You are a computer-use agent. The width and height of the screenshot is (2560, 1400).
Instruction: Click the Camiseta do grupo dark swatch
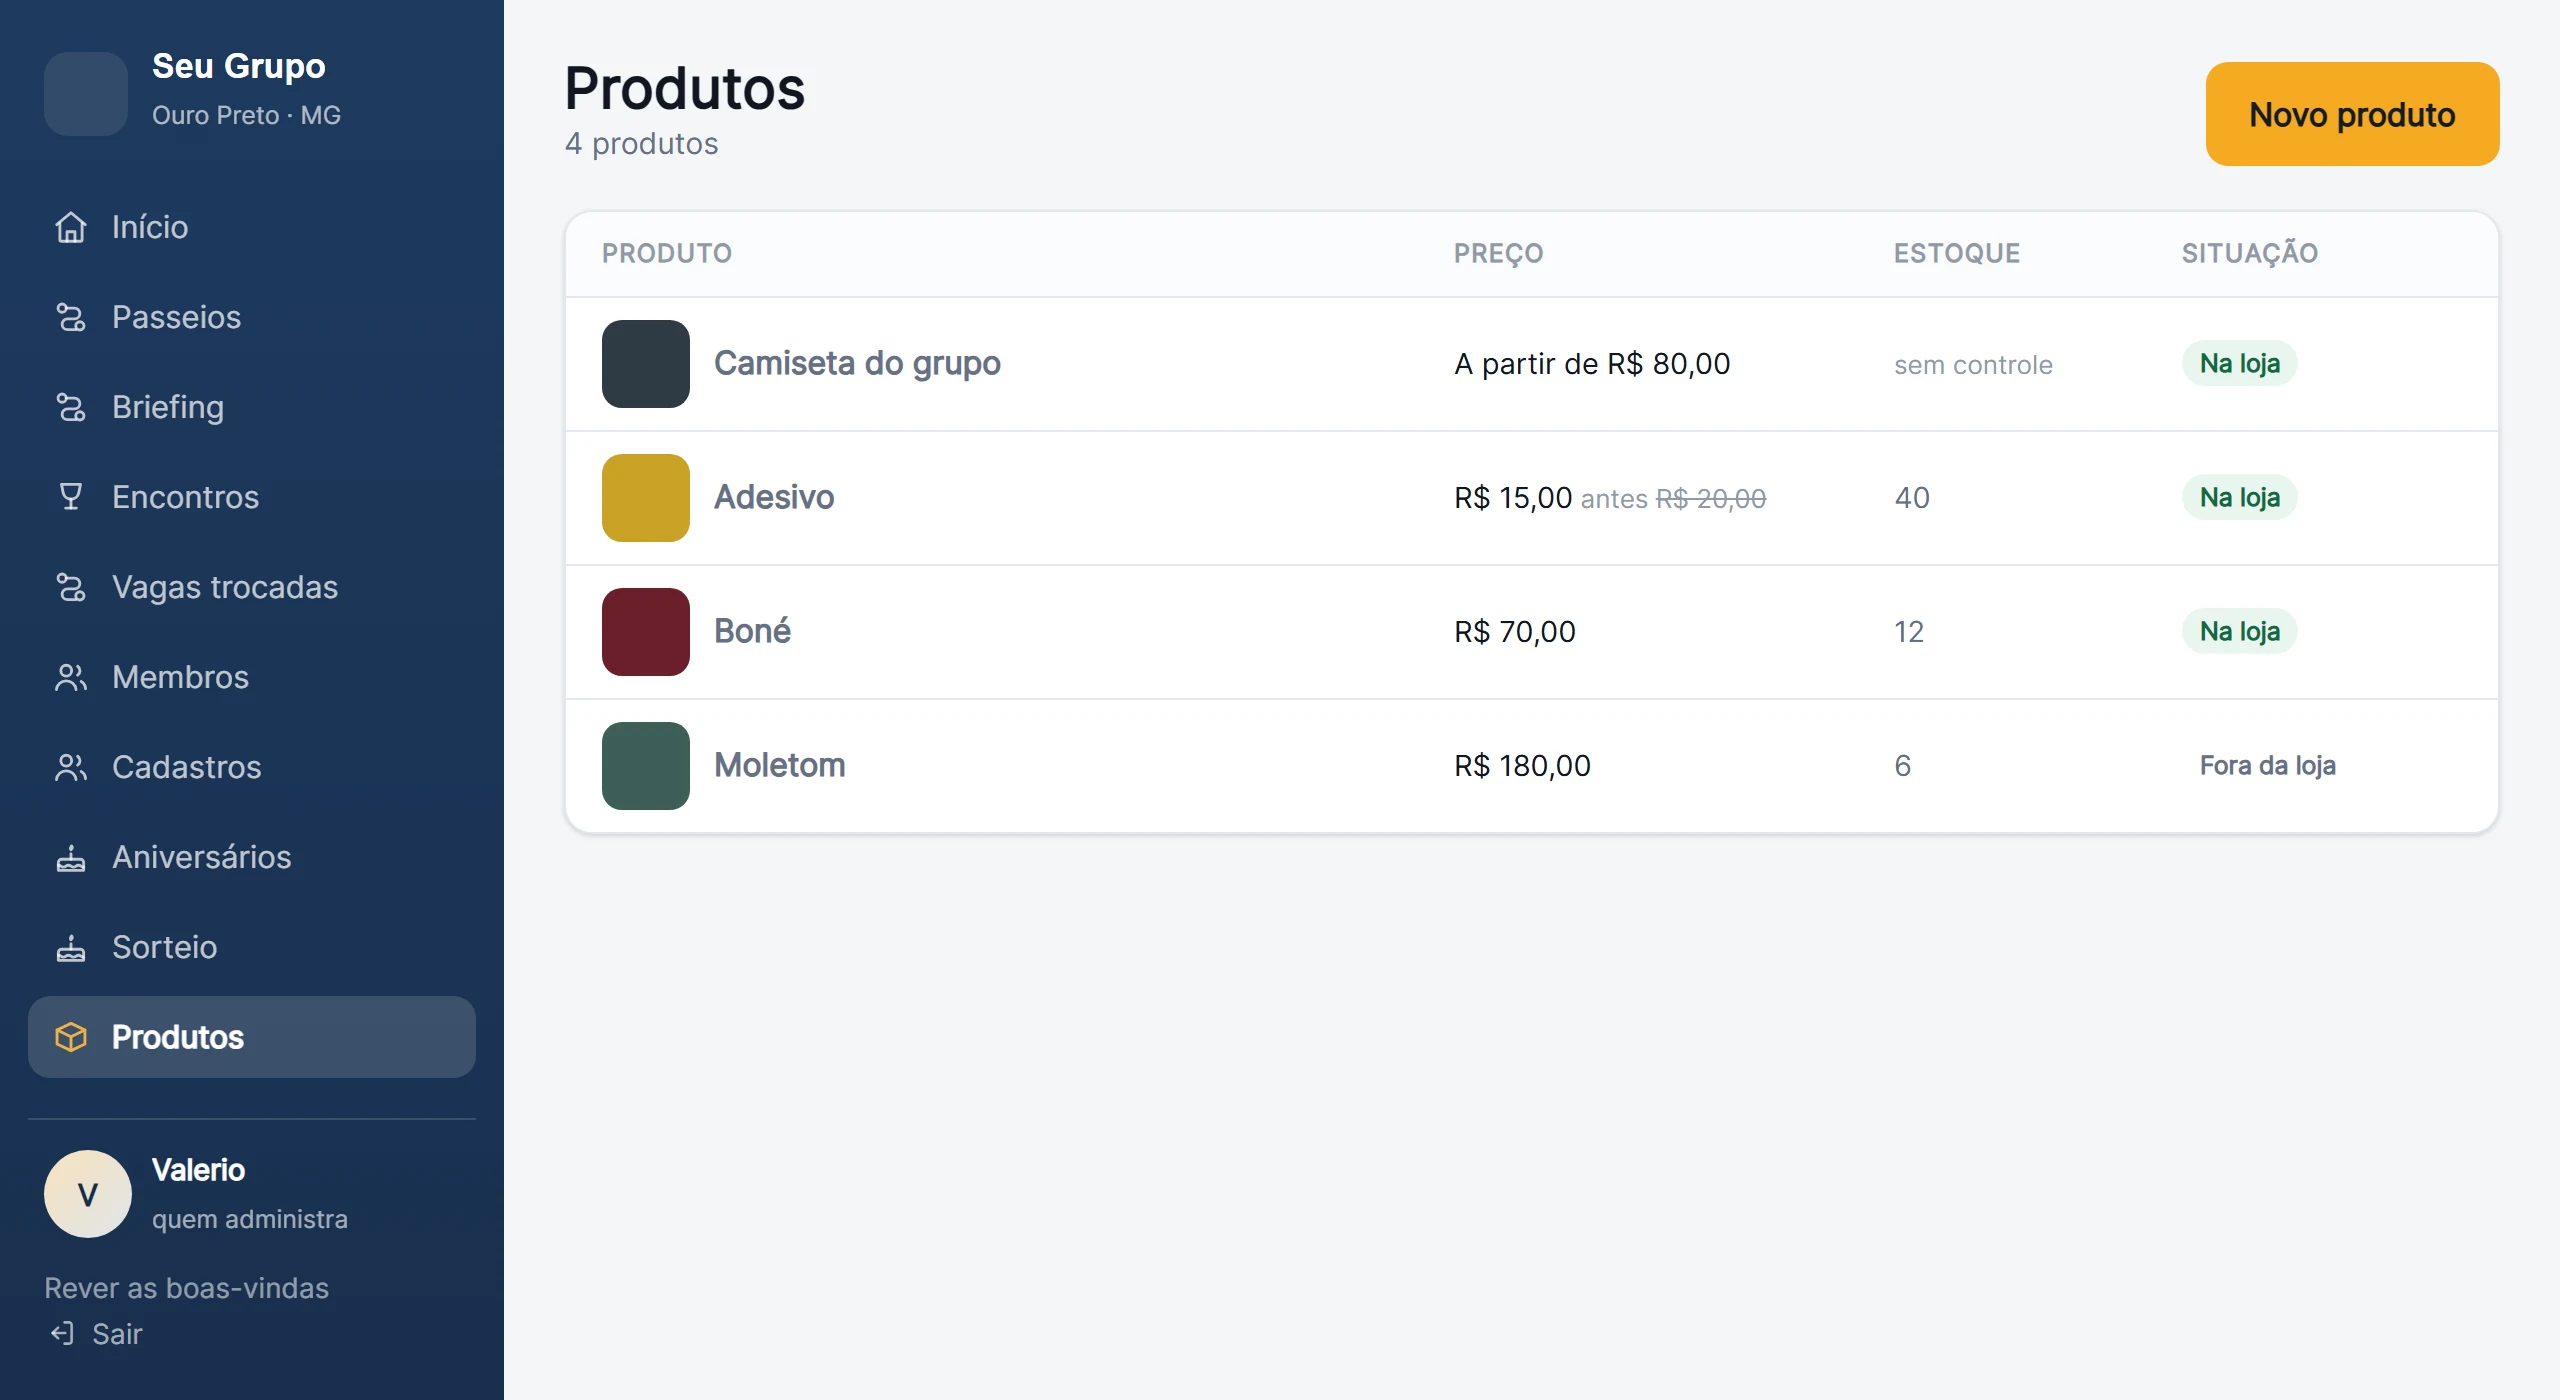[x=646, y=364]
